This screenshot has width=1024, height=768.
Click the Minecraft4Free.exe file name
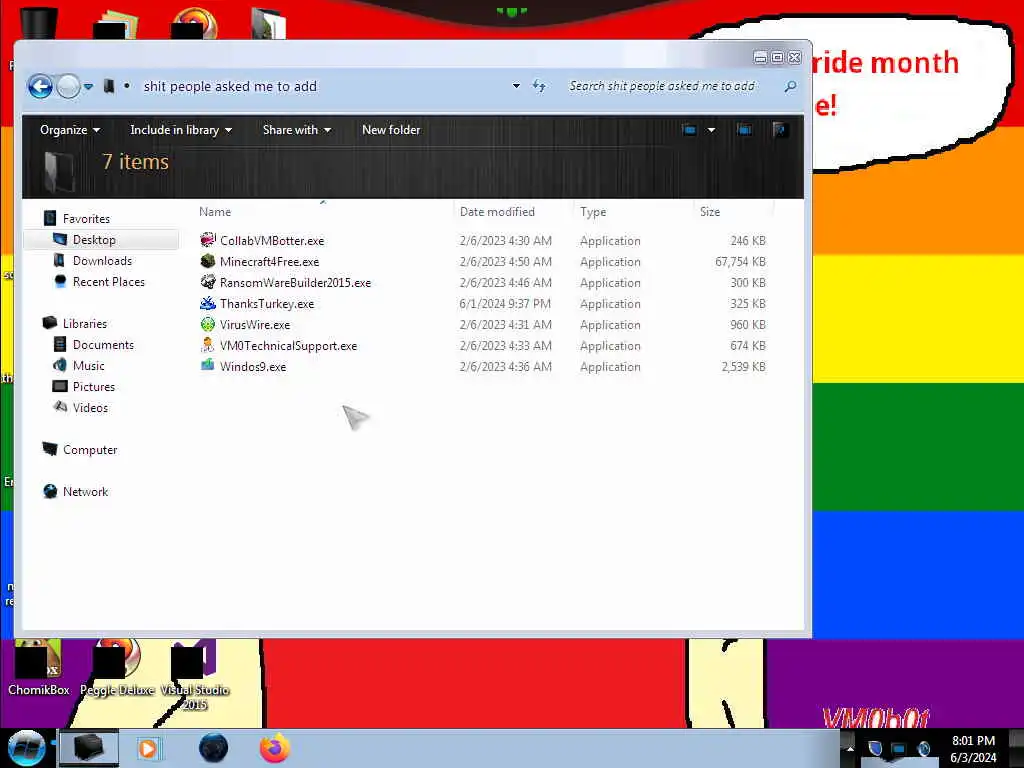[x=269, y=261]
